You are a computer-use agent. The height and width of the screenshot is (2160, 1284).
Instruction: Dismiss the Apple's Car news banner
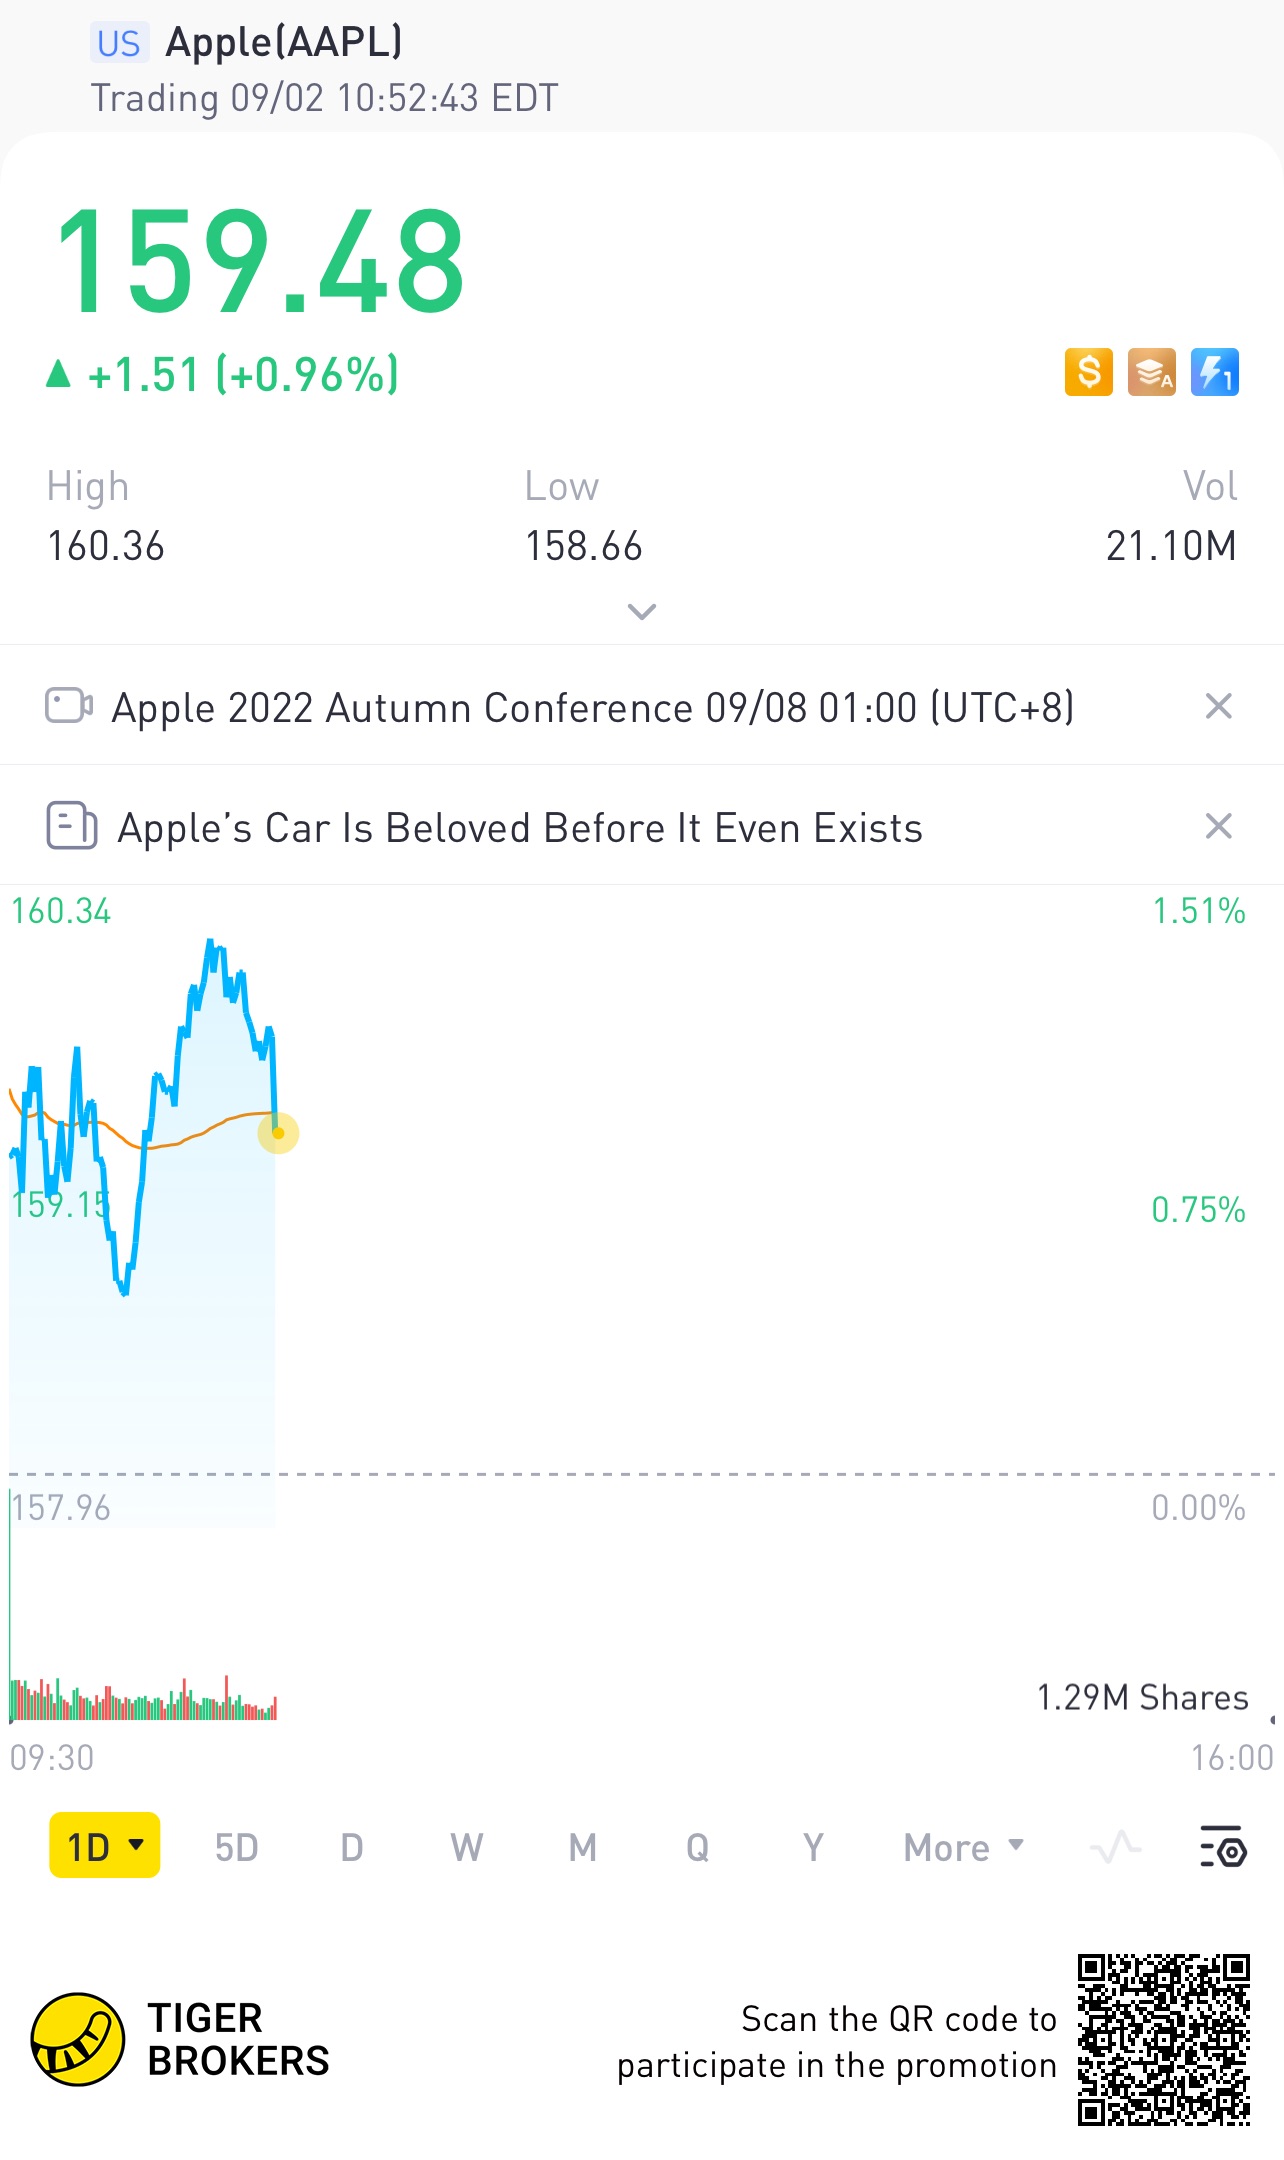tap(1218, 826)
